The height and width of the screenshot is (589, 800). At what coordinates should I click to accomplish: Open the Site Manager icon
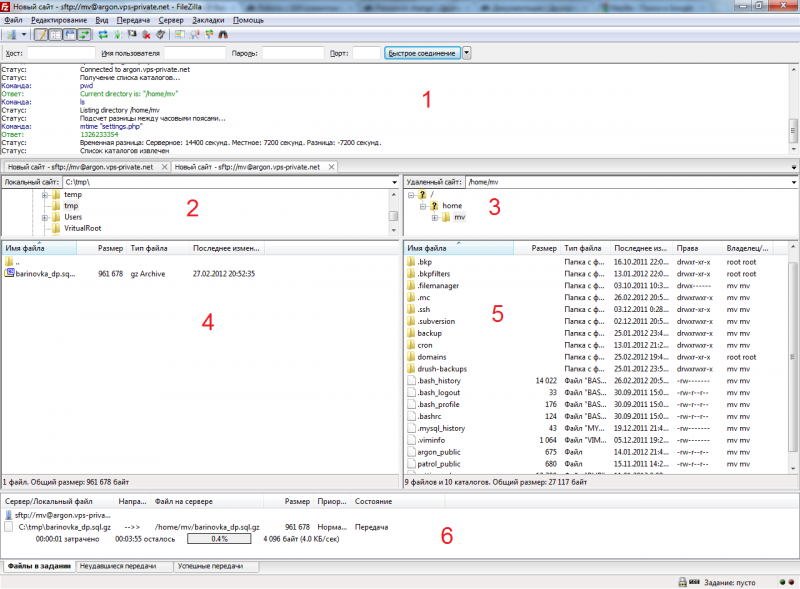coord(12,34)
